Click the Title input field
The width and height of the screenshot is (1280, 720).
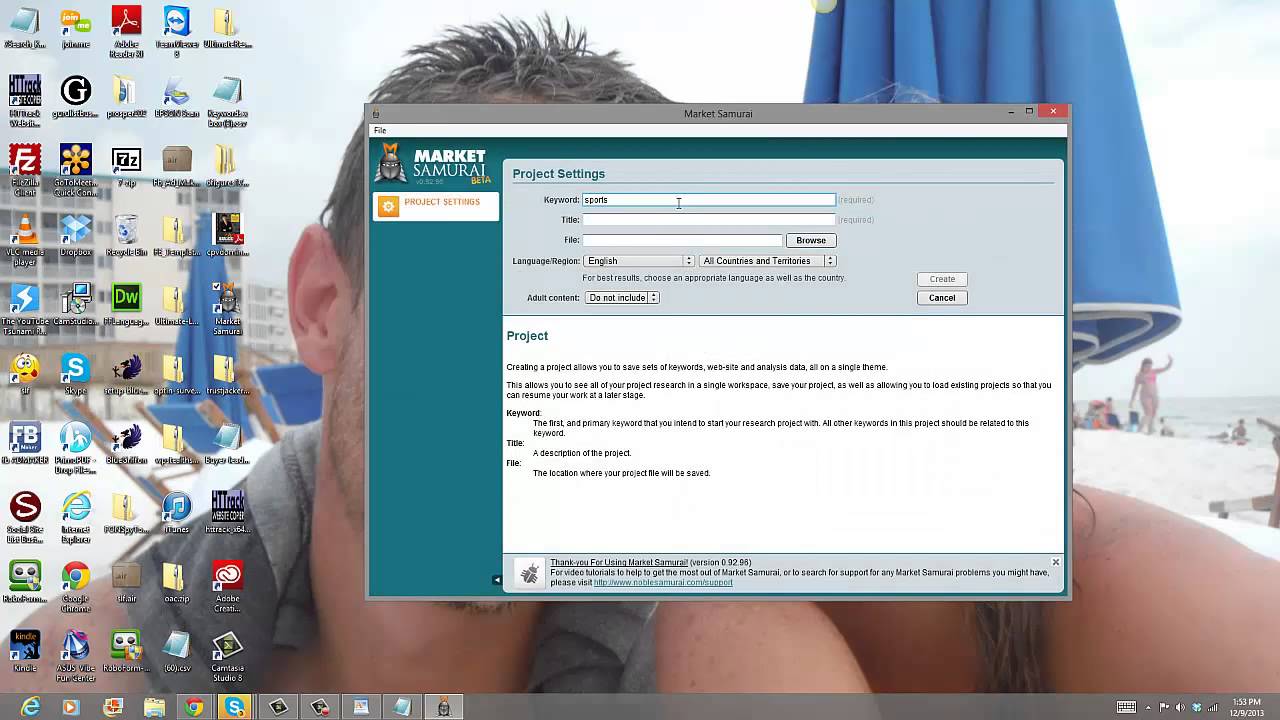coord(709,220)
